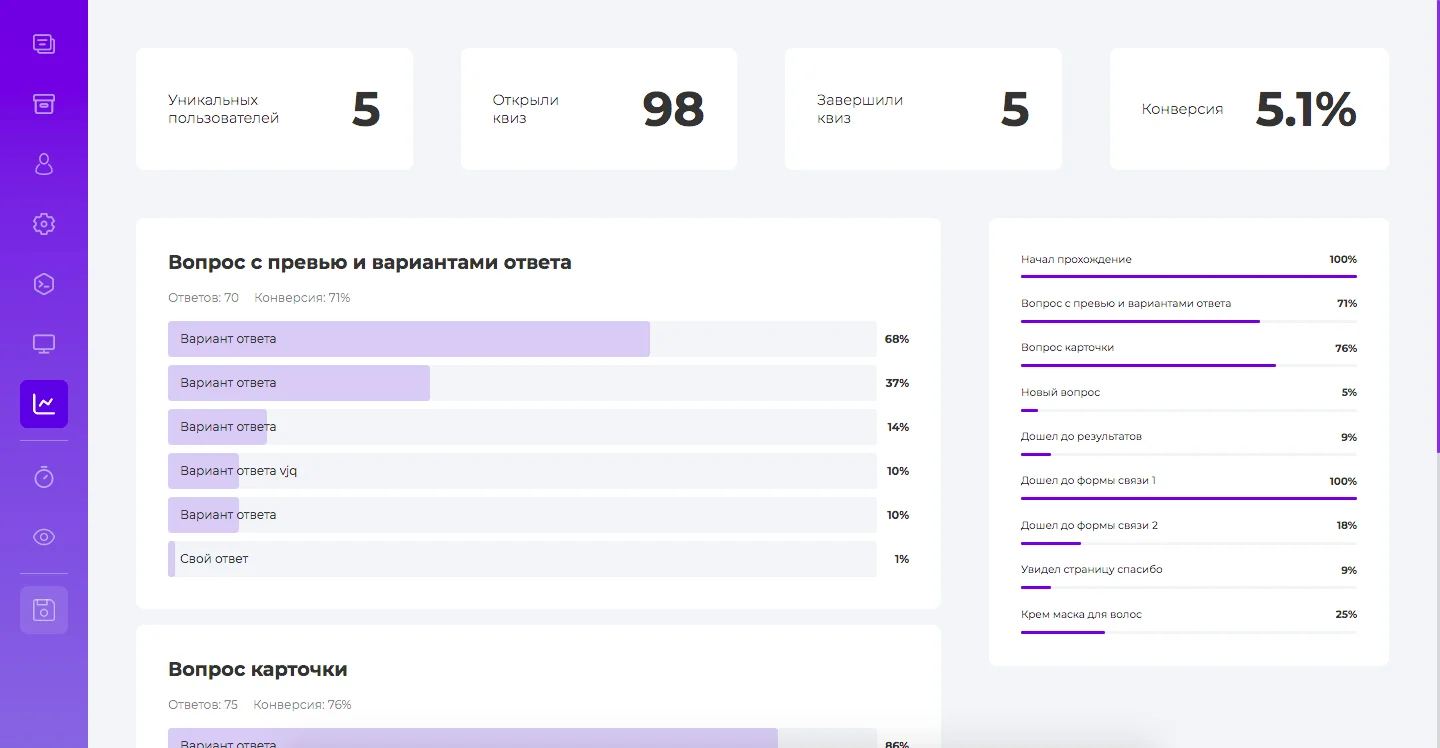Open settings gear icon in sidebar

(x=44, y=224)
